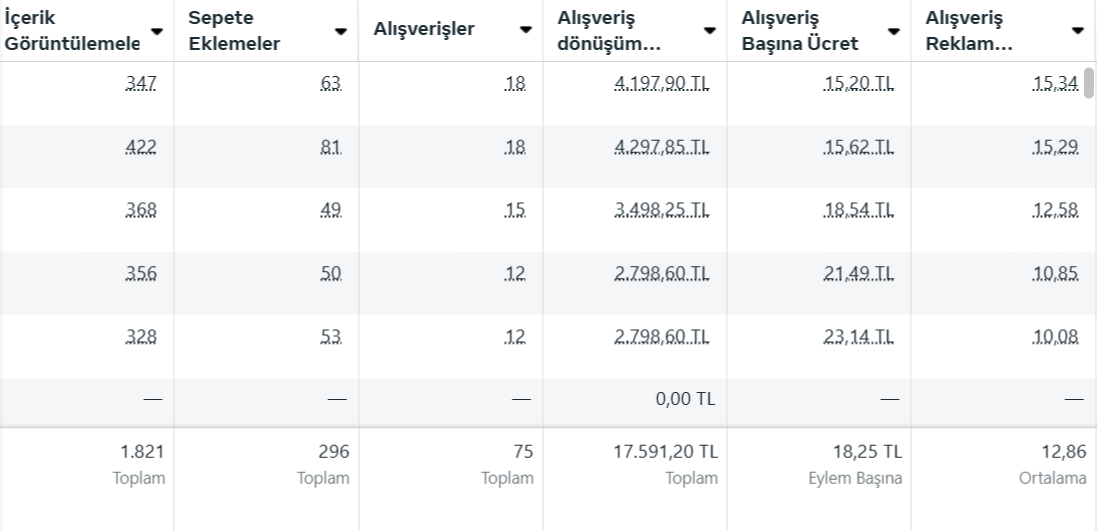The width and height of the screenshot is (1097, 531).
Task: Click the Alışveriş dönüşüm column dropdown arrow
Action: [x=710, y=31]
